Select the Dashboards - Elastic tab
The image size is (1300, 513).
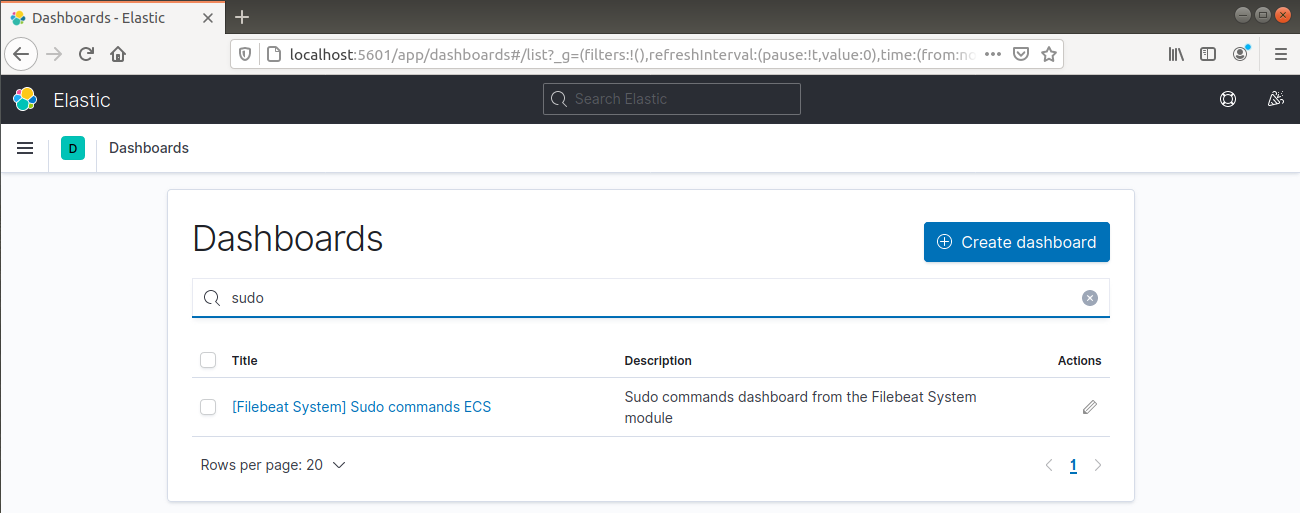pos(113,17)
